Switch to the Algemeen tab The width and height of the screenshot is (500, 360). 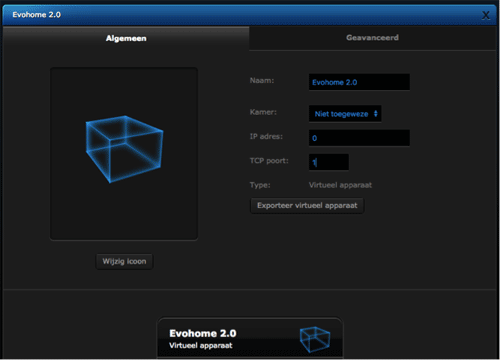point(126,38)
